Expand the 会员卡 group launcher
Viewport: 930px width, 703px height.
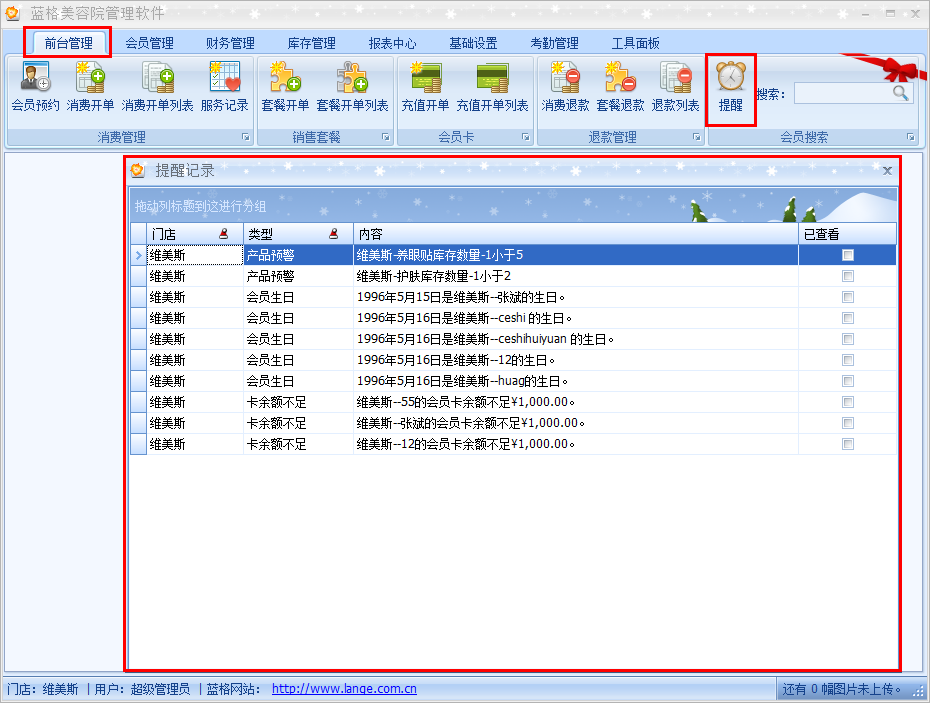coord(525,138)
